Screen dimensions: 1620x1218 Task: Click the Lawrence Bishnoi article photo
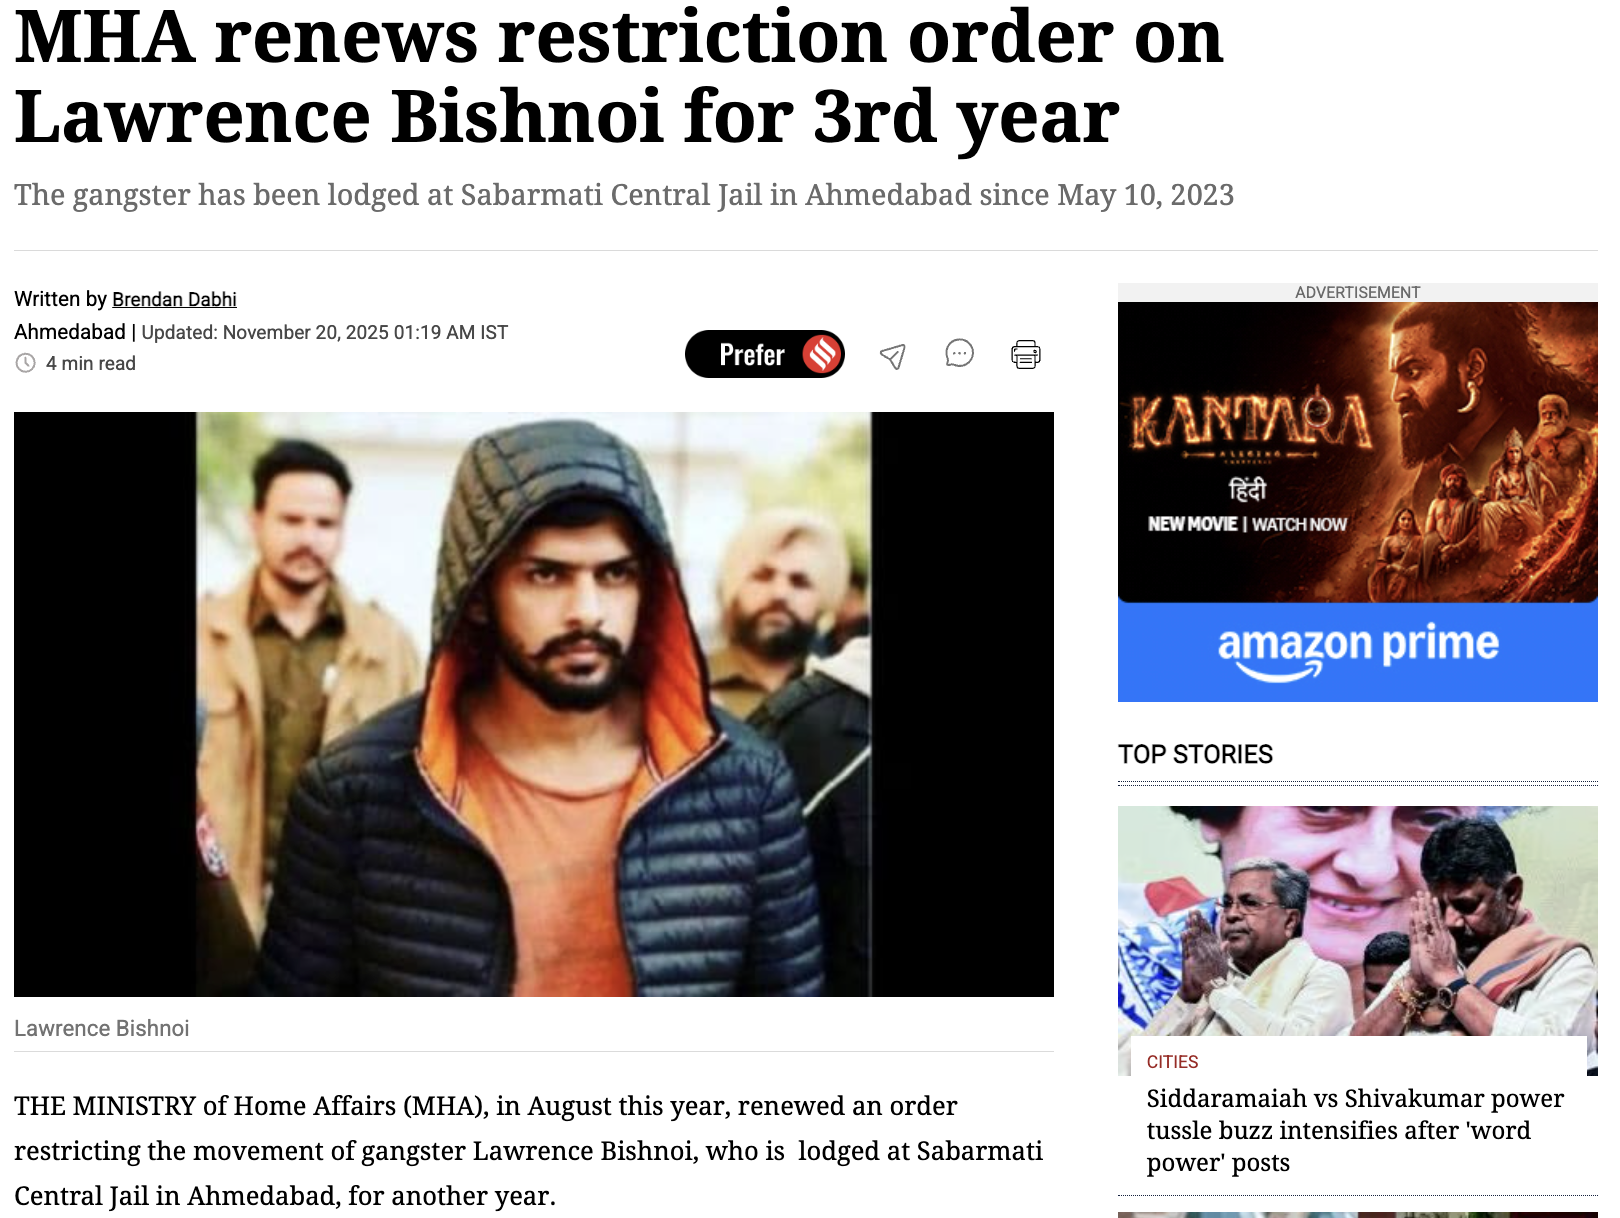534,704
